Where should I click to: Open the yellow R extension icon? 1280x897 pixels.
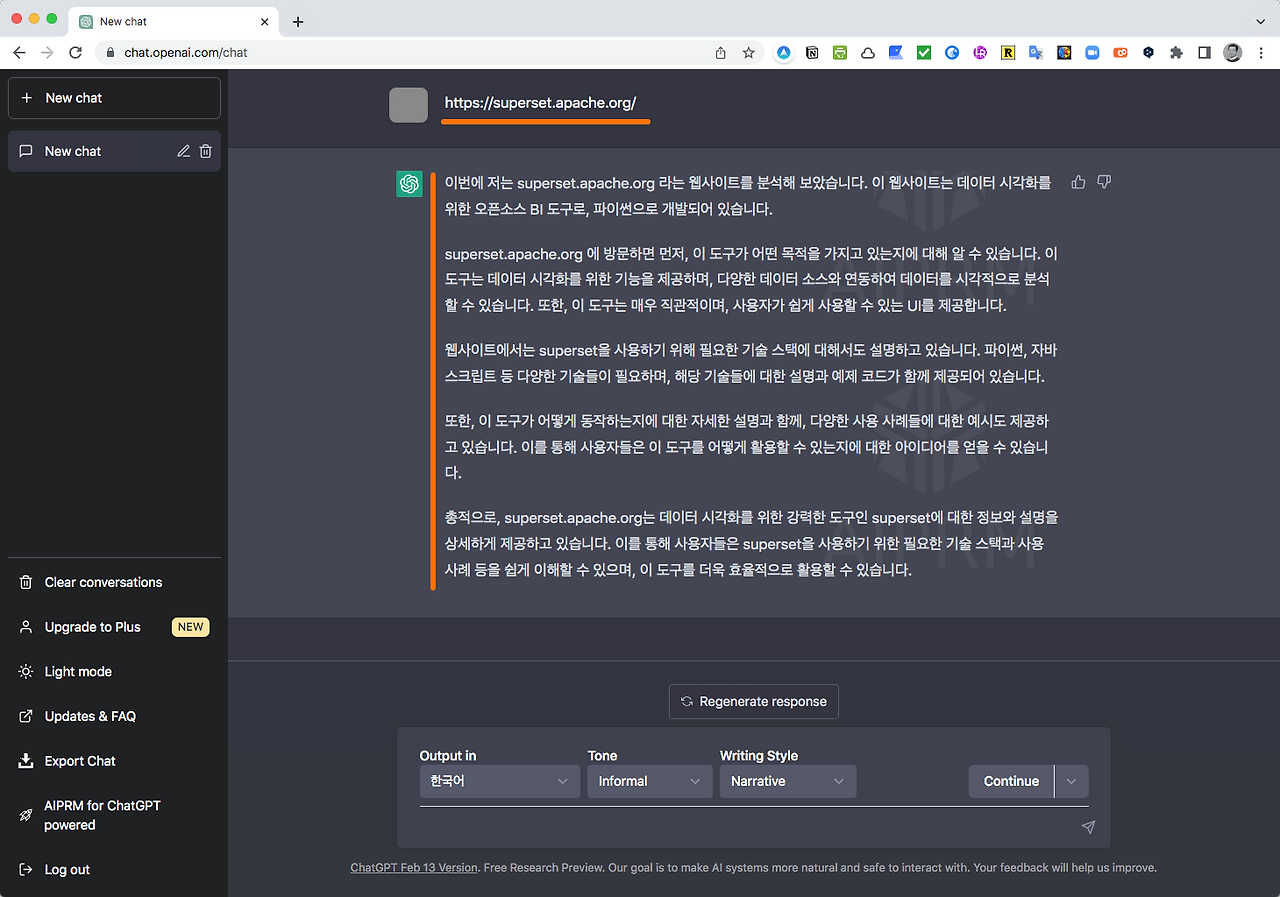pyautogui.click(x=1008, y=52)
